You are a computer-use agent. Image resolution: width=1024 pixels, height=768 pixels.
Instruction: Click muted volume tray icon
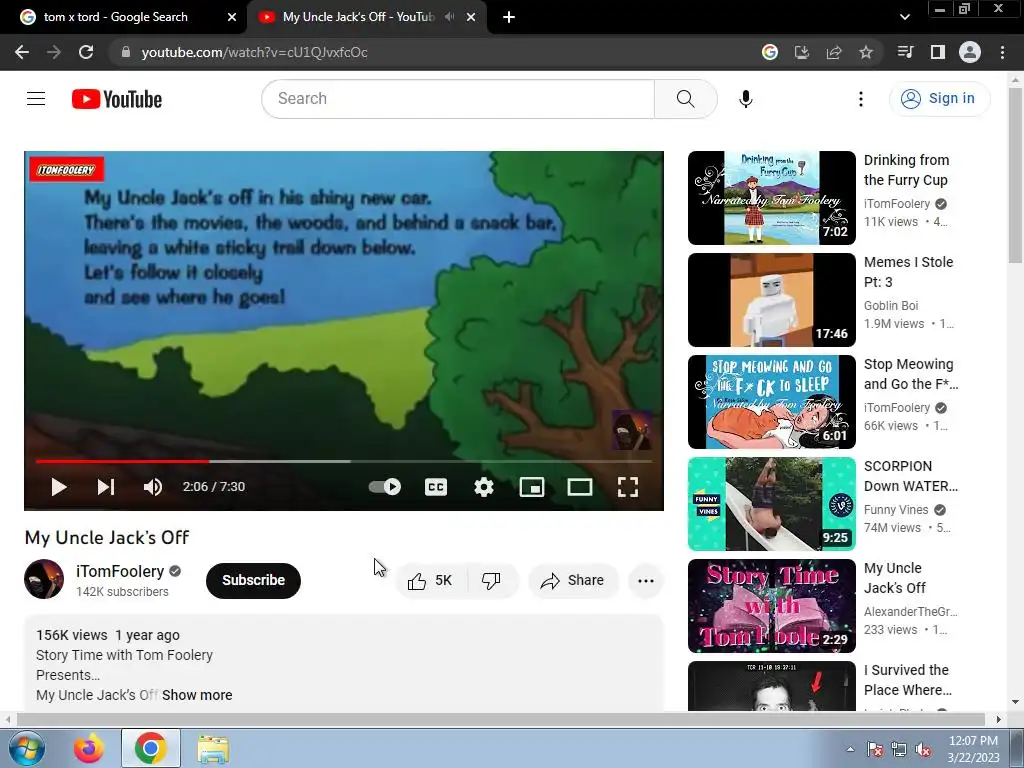pyautogui.click(x=923, y=749)
